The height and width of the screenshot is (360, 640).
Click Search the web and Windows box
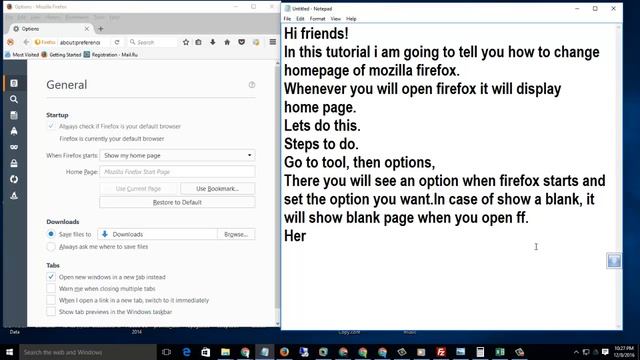point(88,352)
